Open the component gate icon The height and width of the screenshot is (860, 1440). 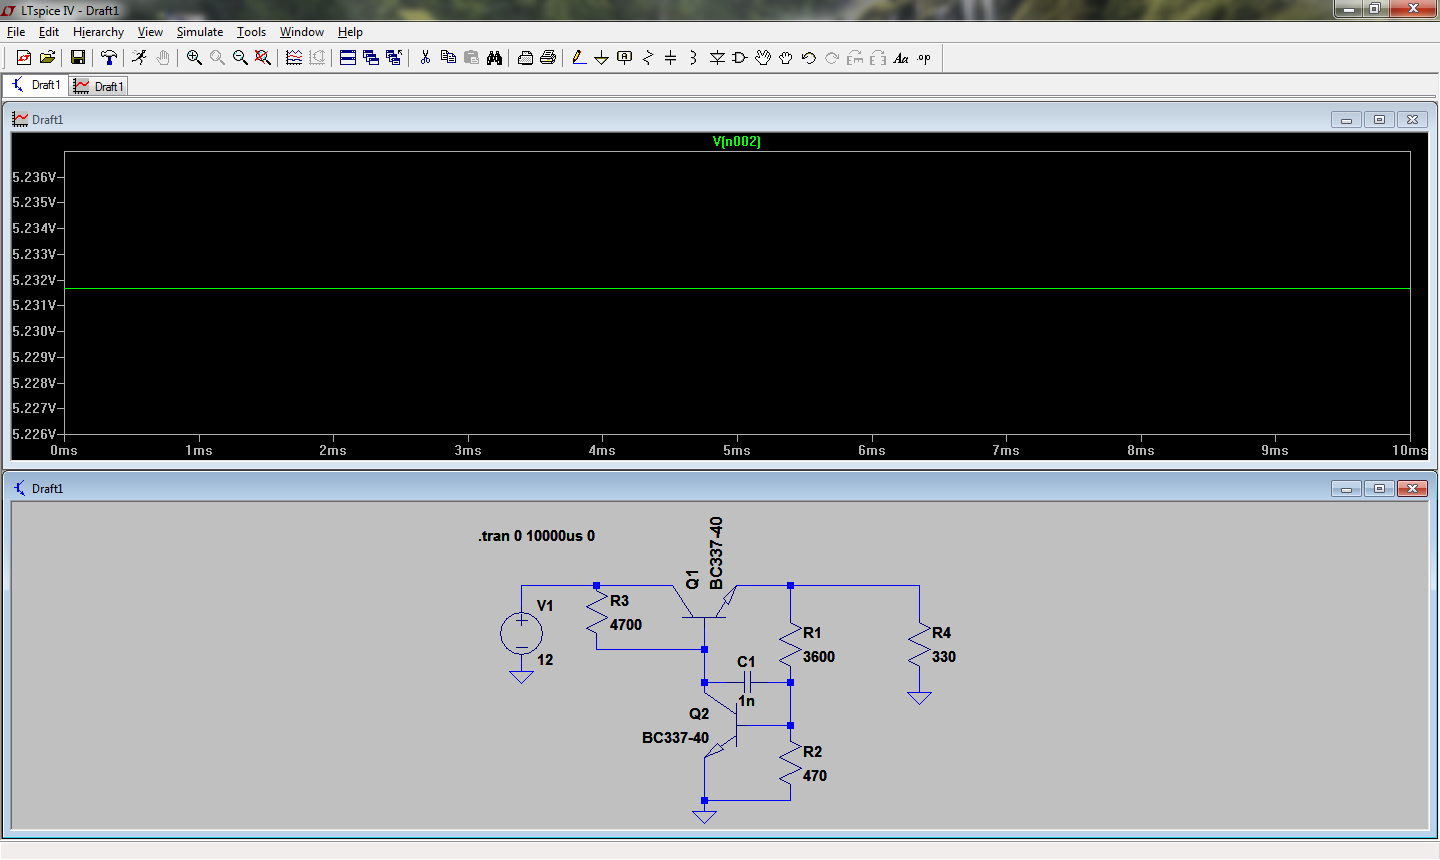point(740,58)
